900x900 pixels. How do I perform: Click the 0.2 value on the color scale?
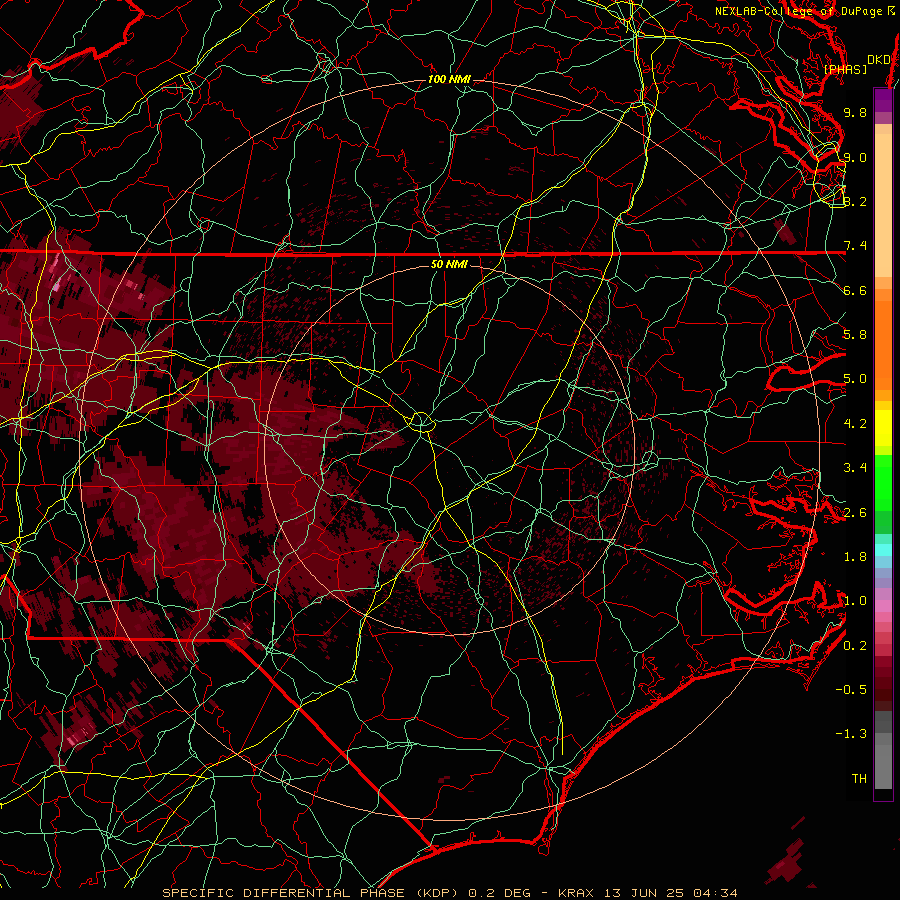tap(855, 646)
